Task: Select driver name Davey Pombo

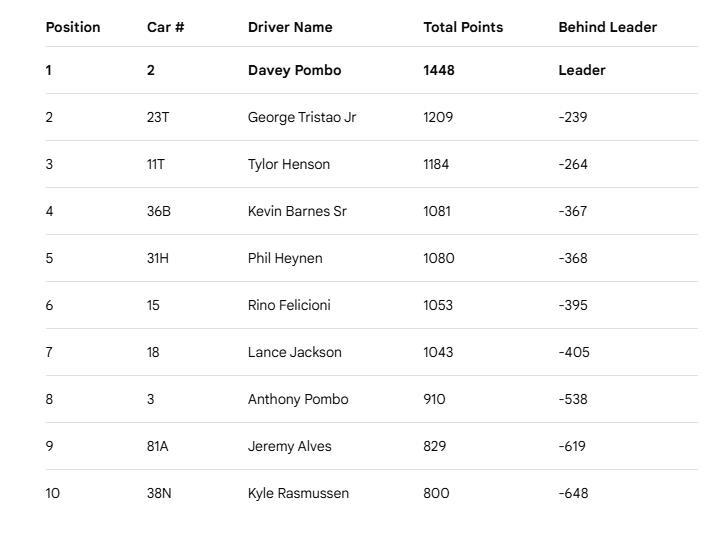Action: click(x=294, y=70)
